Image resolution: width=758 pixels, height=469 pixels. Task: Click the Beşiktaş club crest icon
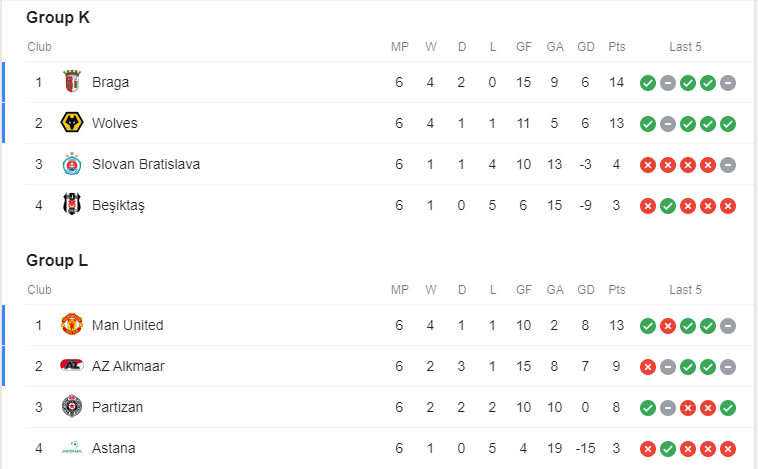coord(71,205)
